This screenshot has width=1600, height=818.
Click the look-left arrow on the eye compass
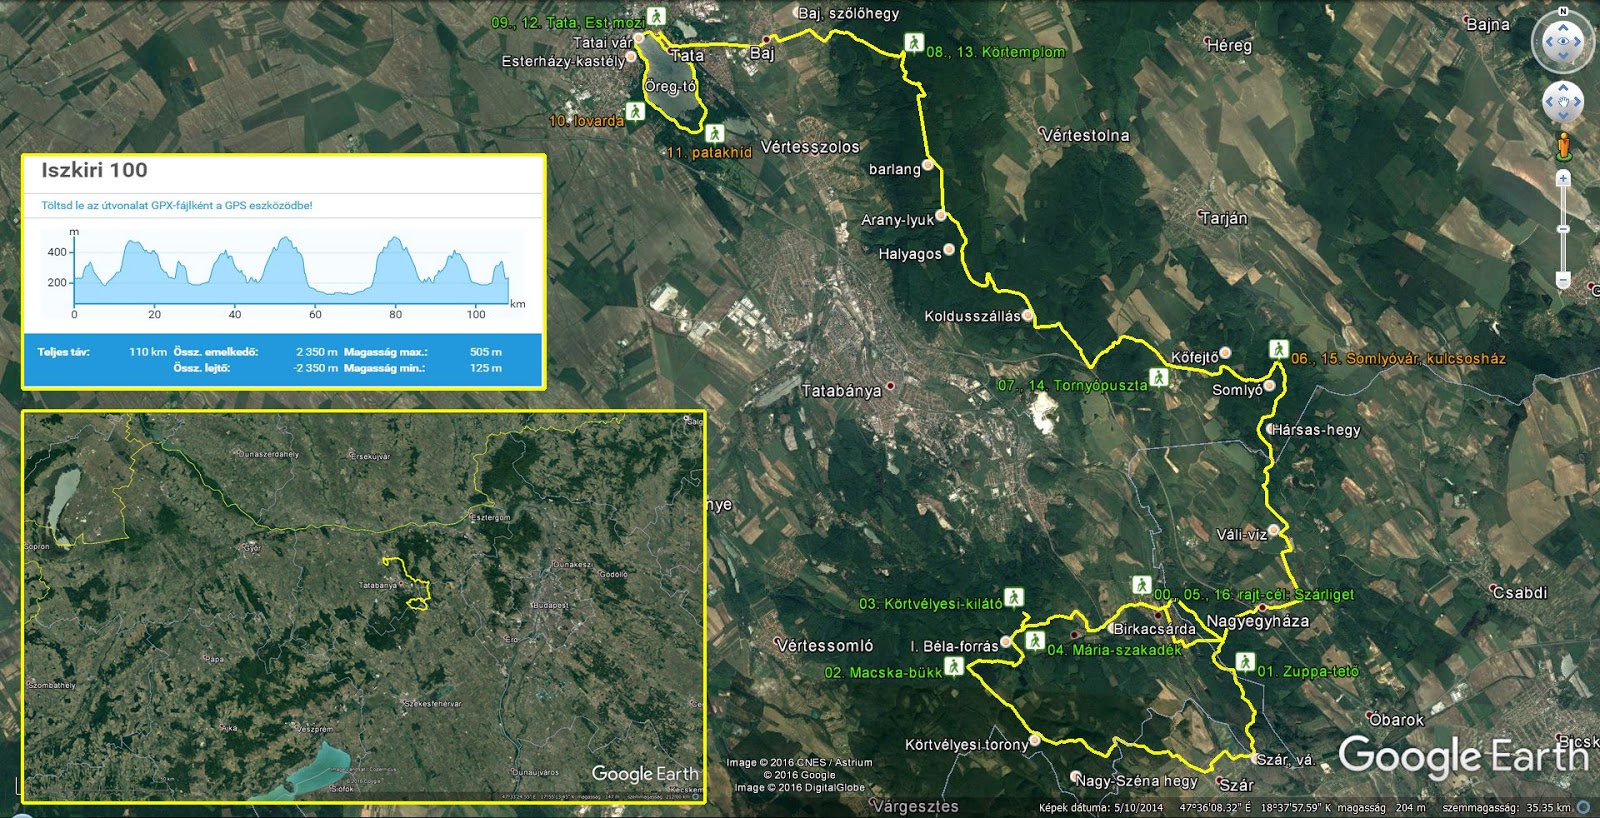tap(1548, 42)
